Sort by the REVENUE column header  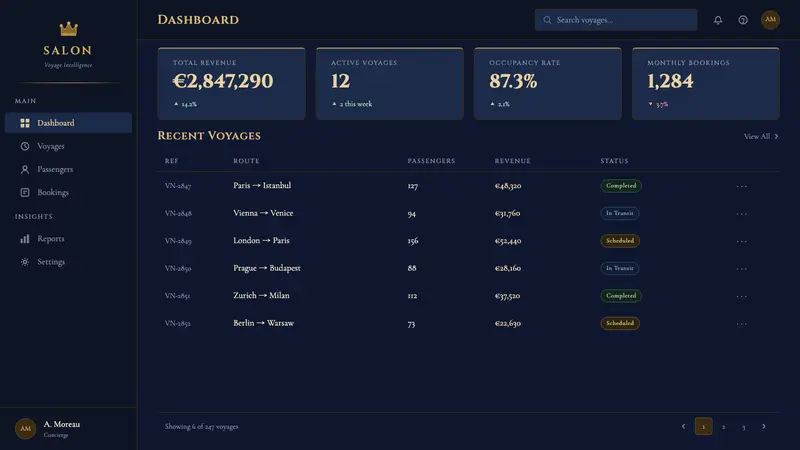pos(513,161)
